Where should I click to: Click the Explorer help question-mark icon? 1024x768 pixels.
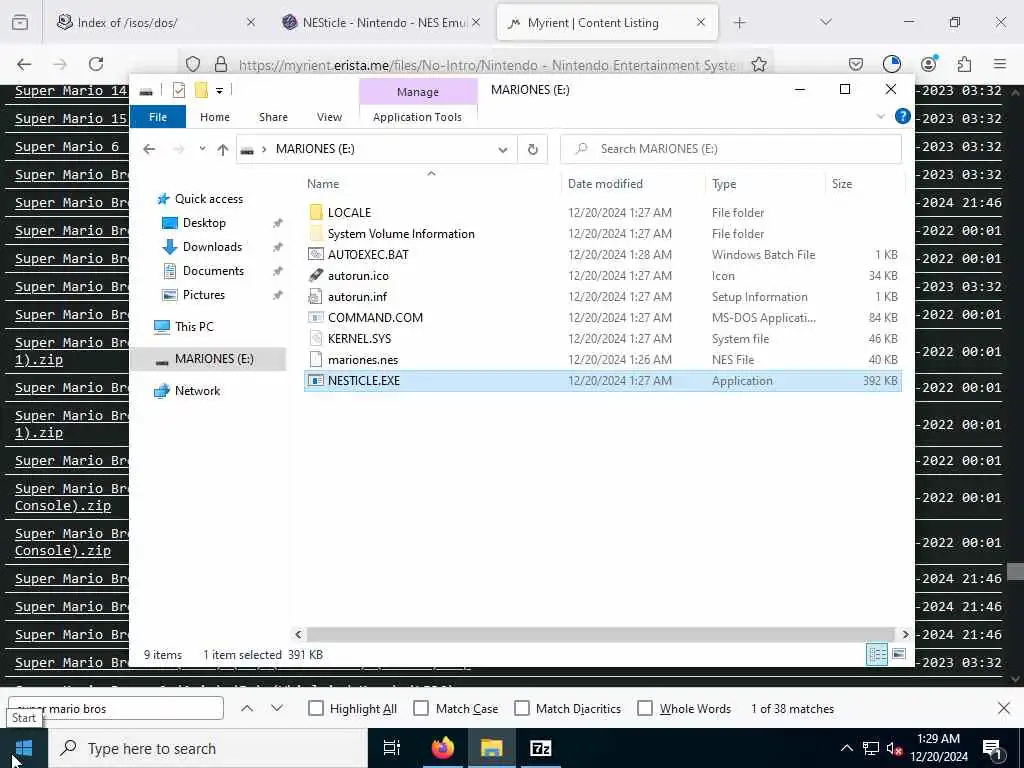(903, 116)
